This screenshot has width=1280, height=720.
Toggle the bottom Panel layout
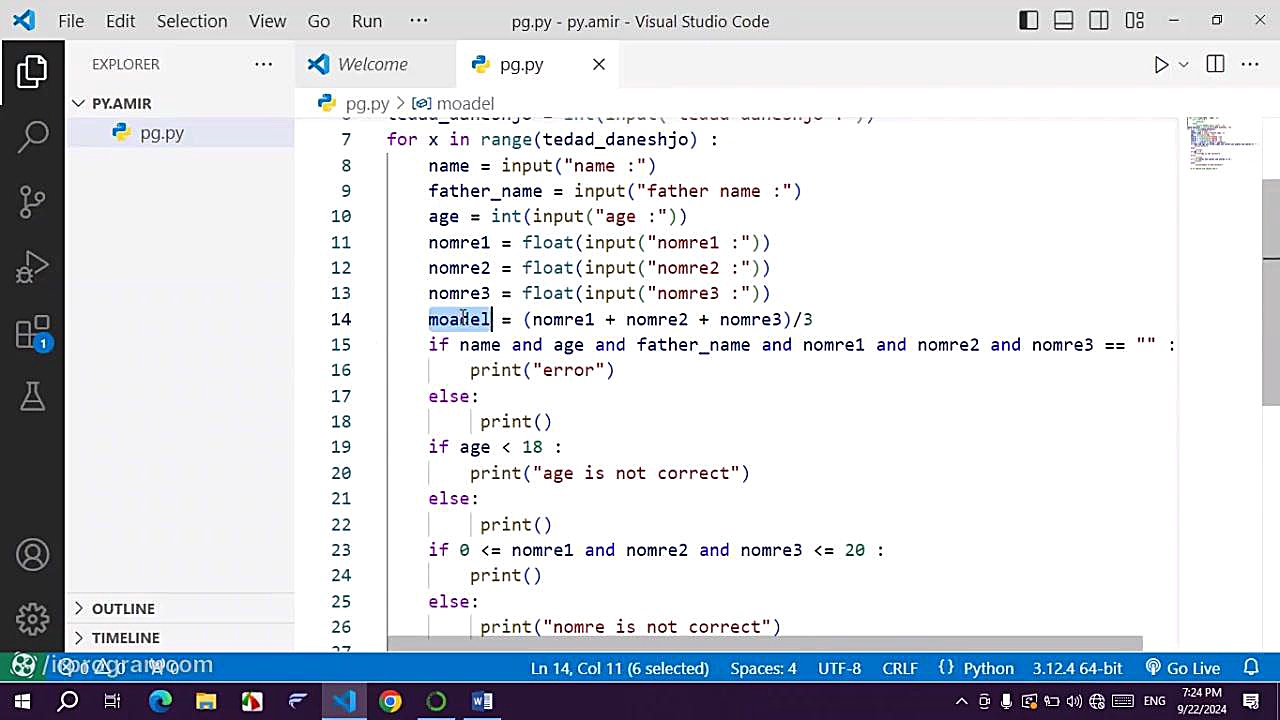click(1064, 21)
